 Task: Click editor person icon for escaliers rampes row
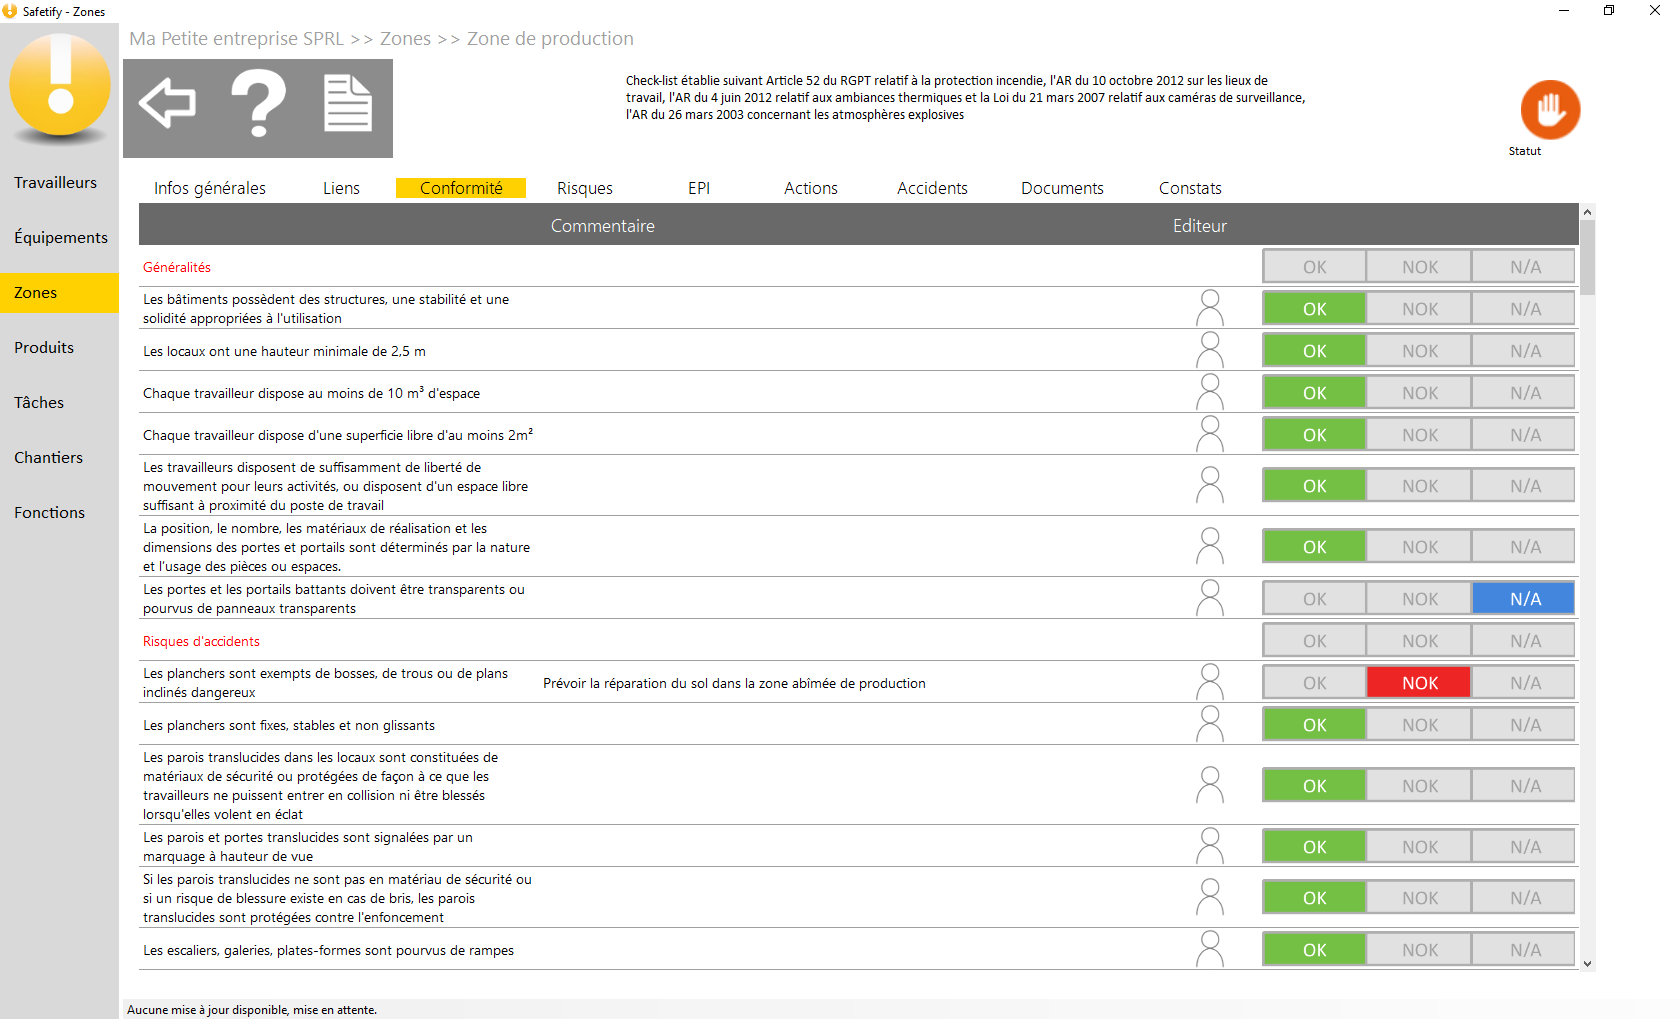(1210, 949)
